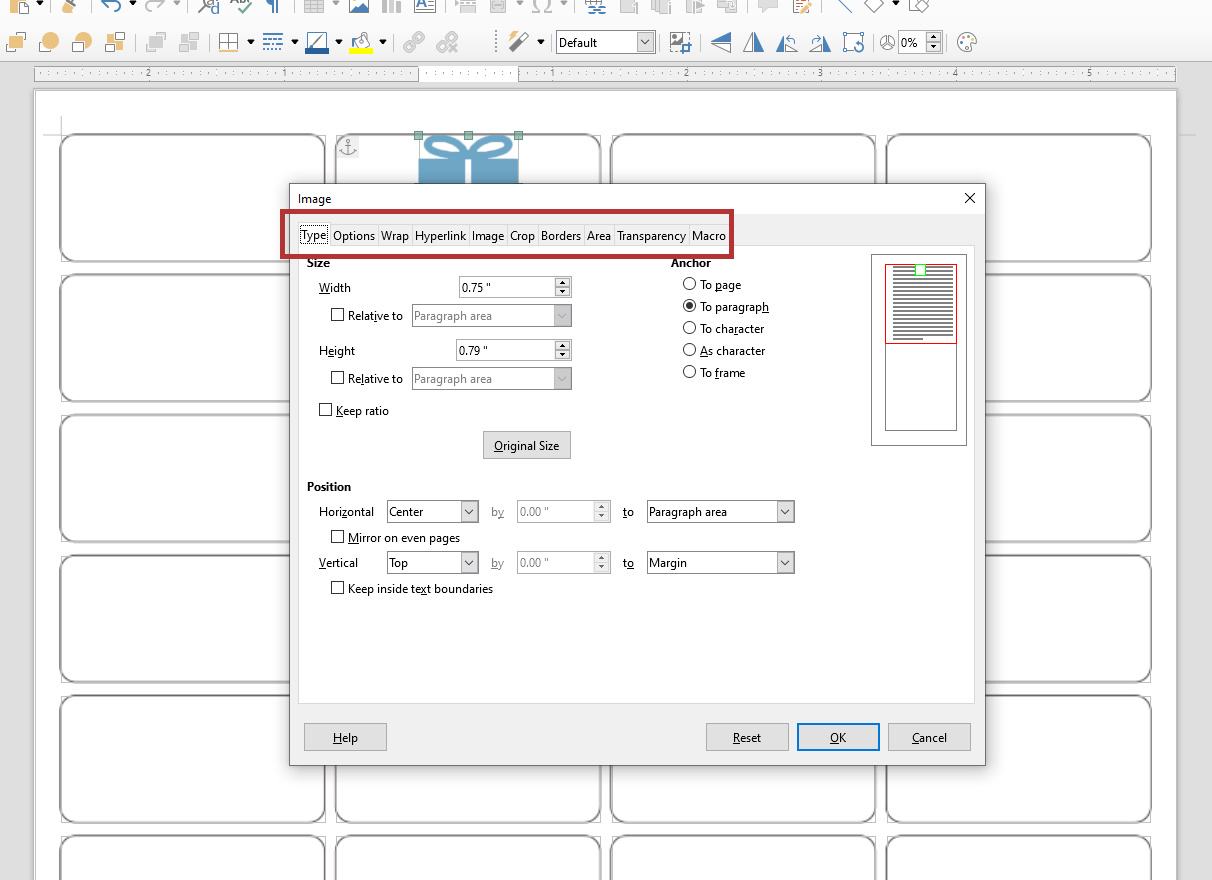Check Mirror on even pages
The image size is (1212, 880).
[338, 536]
